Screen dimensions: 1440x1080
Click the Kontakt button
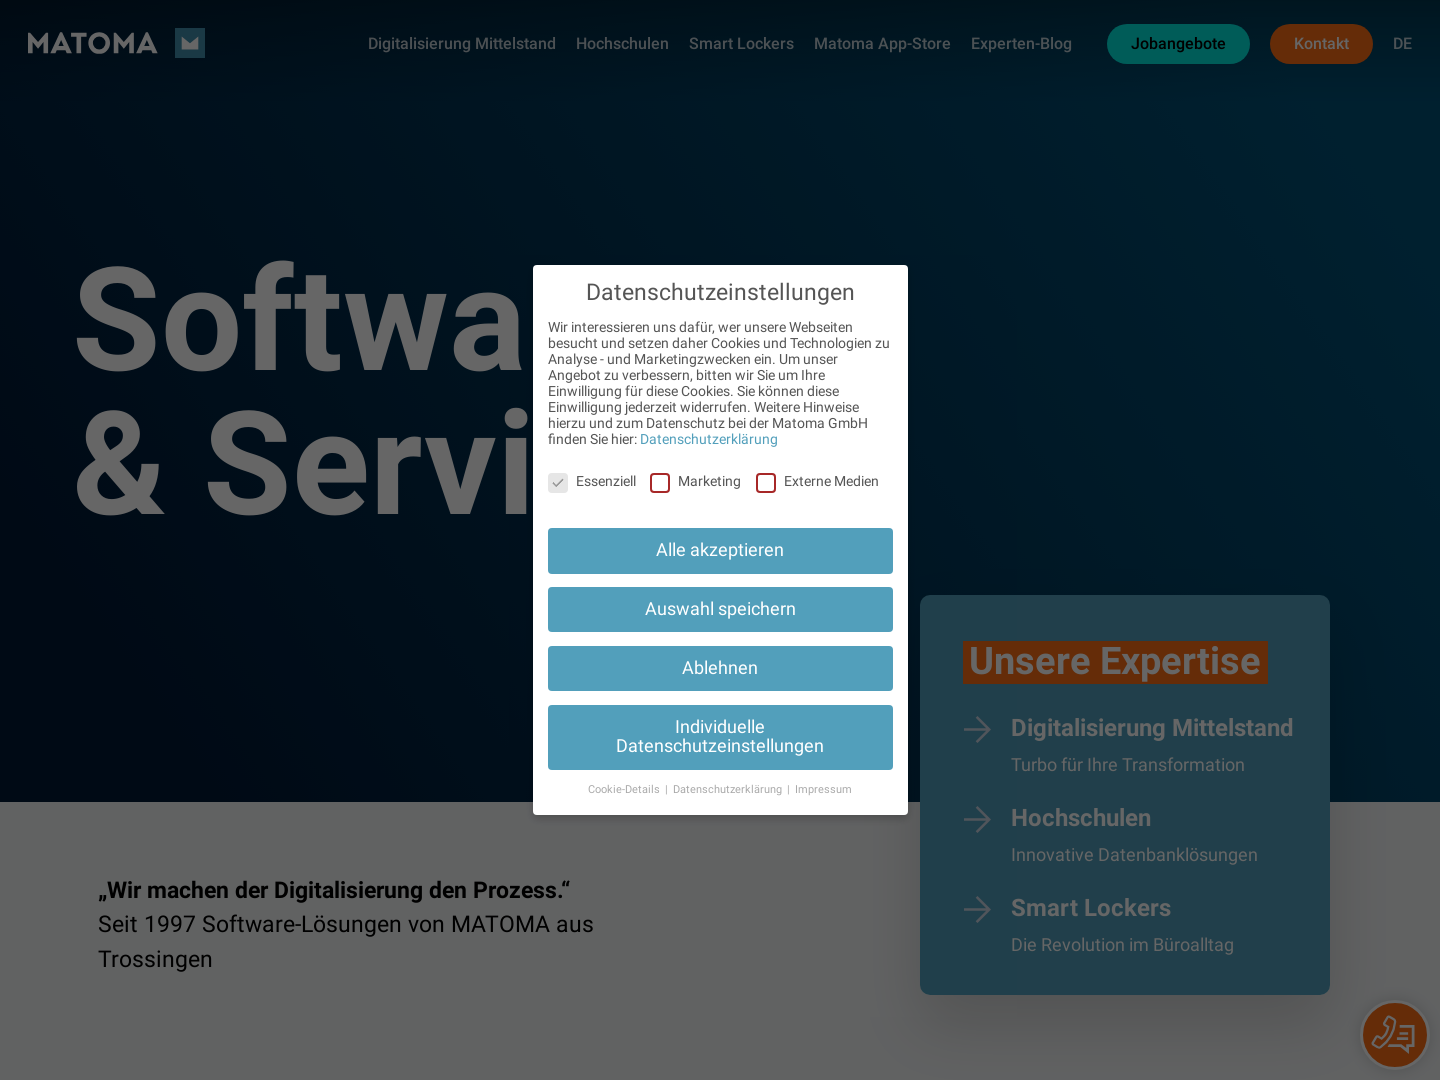[1321, 44]
